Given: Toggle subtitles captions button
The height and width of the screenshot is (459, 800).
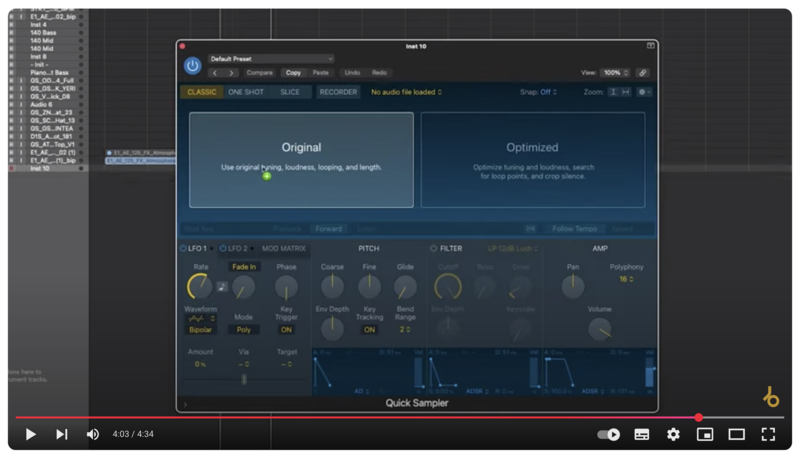Looking at the screenshot, I should click(x=642, y=435).
